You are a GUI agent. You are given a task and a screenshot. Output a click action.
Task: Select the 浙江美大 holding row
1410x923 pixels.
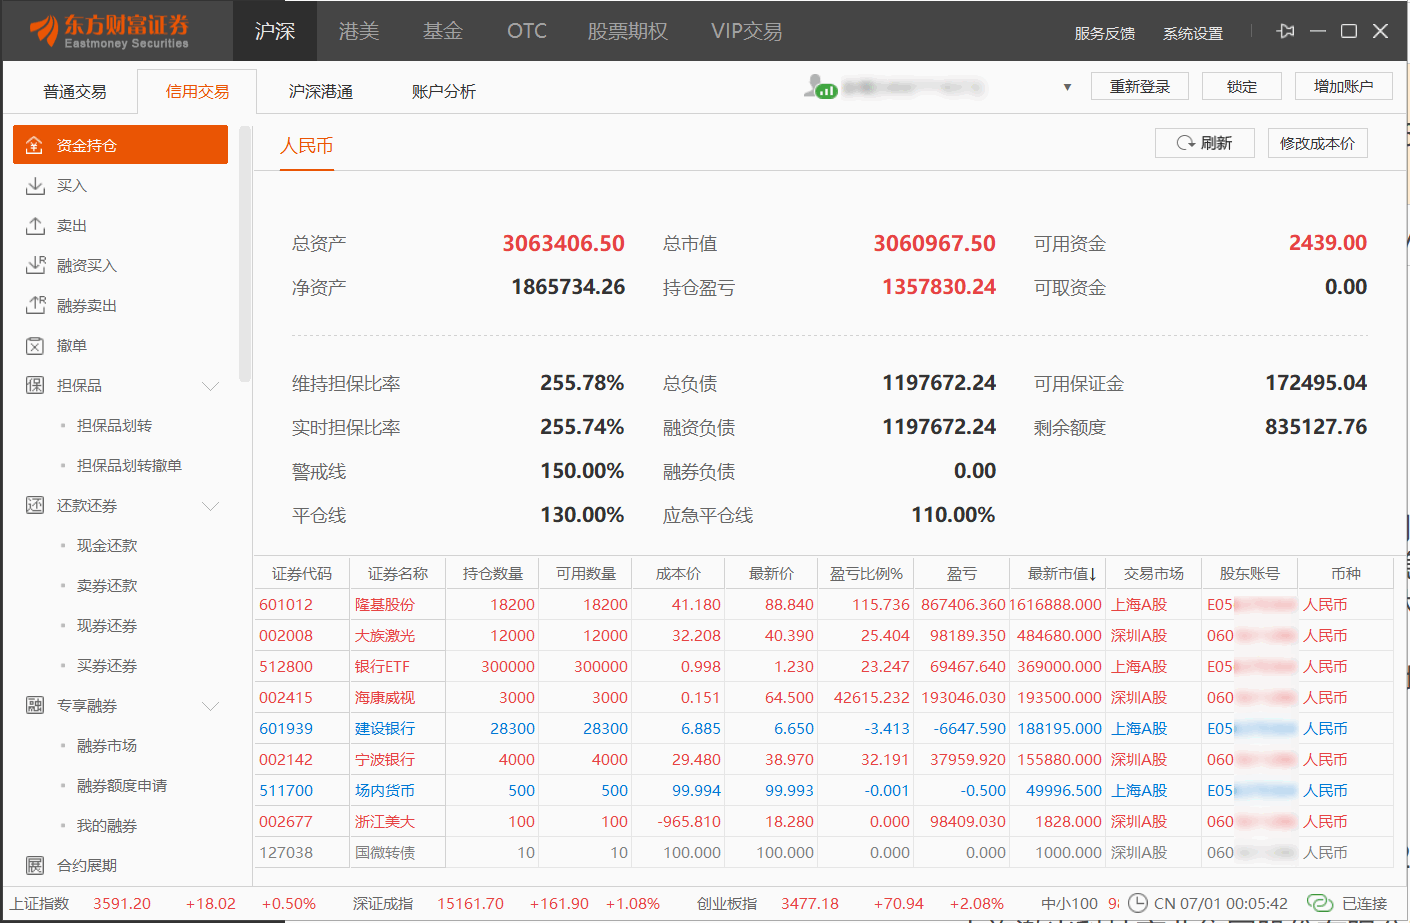[823, 822]
